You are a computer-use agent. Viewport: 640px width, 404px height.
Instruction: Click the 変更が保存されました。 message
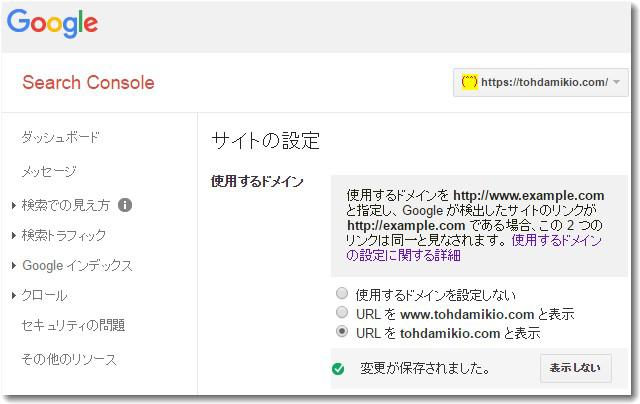(425, 368)
